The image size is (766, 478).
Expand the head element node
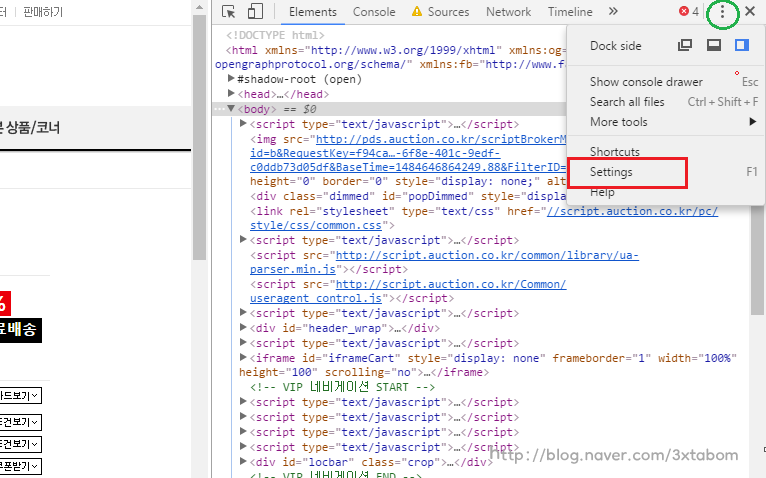tap(231, 93)
